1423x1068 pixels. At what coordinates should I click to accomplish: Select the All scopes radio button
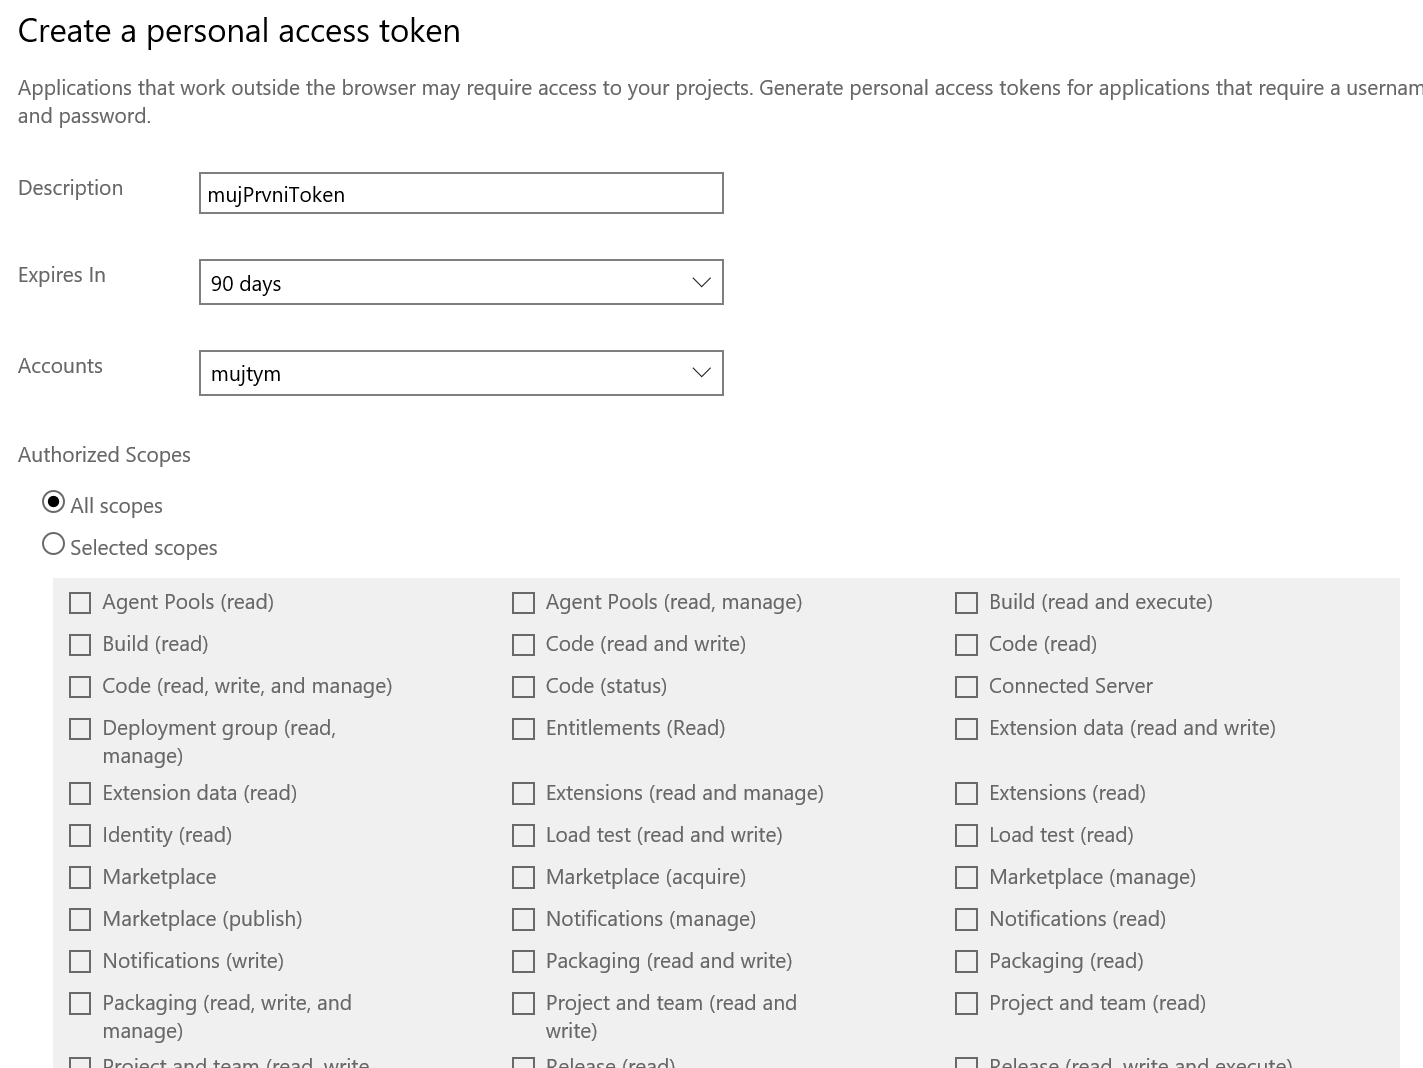(x=53, y=502)
